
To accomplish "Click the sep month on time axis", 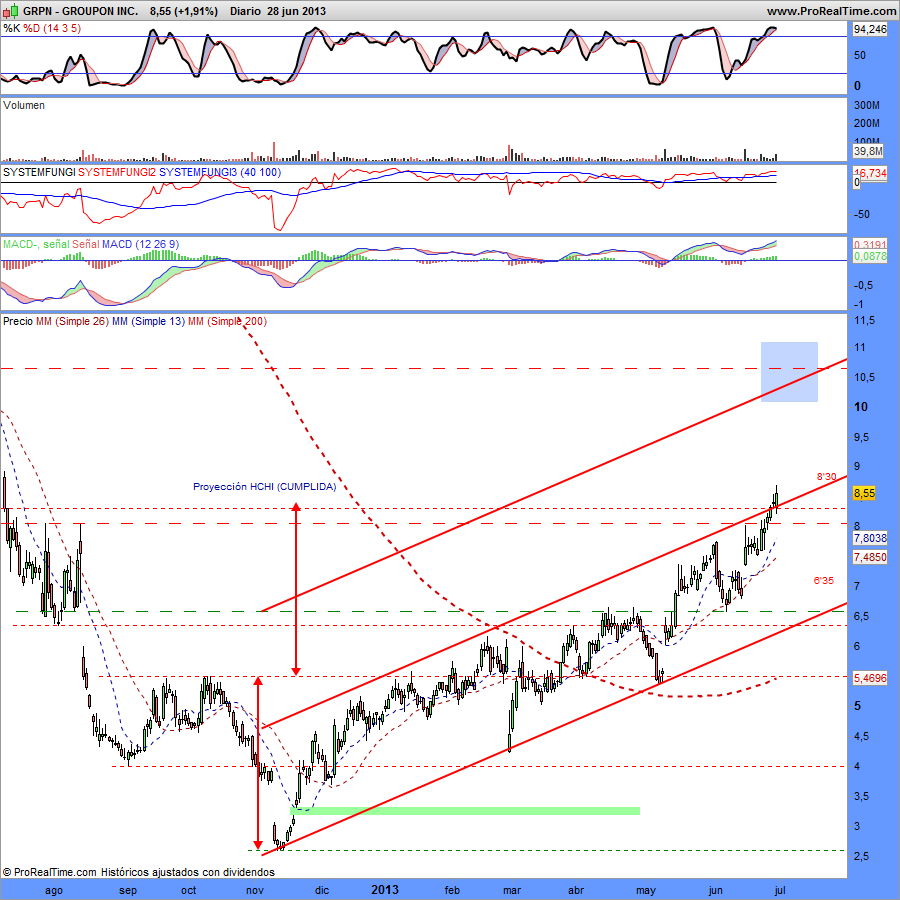I will click(127, 891).
